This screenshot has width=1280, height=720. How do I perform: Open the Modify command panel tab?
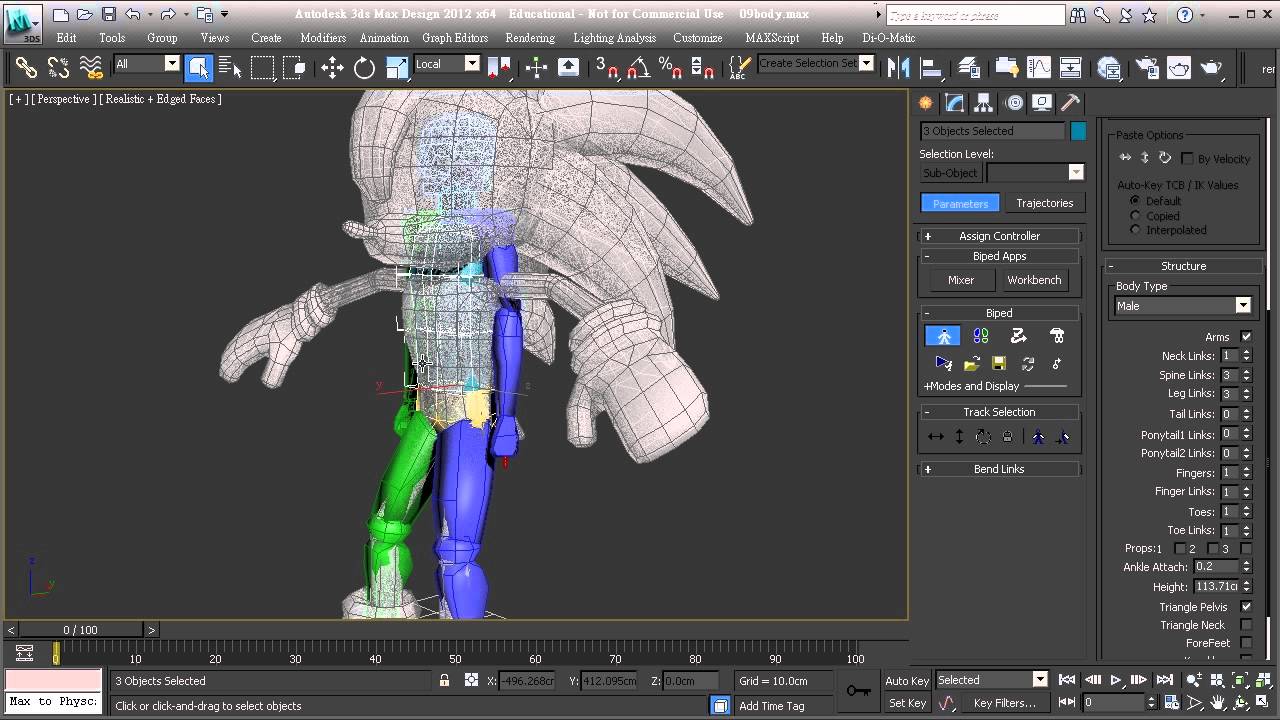[x=954, y=103]
